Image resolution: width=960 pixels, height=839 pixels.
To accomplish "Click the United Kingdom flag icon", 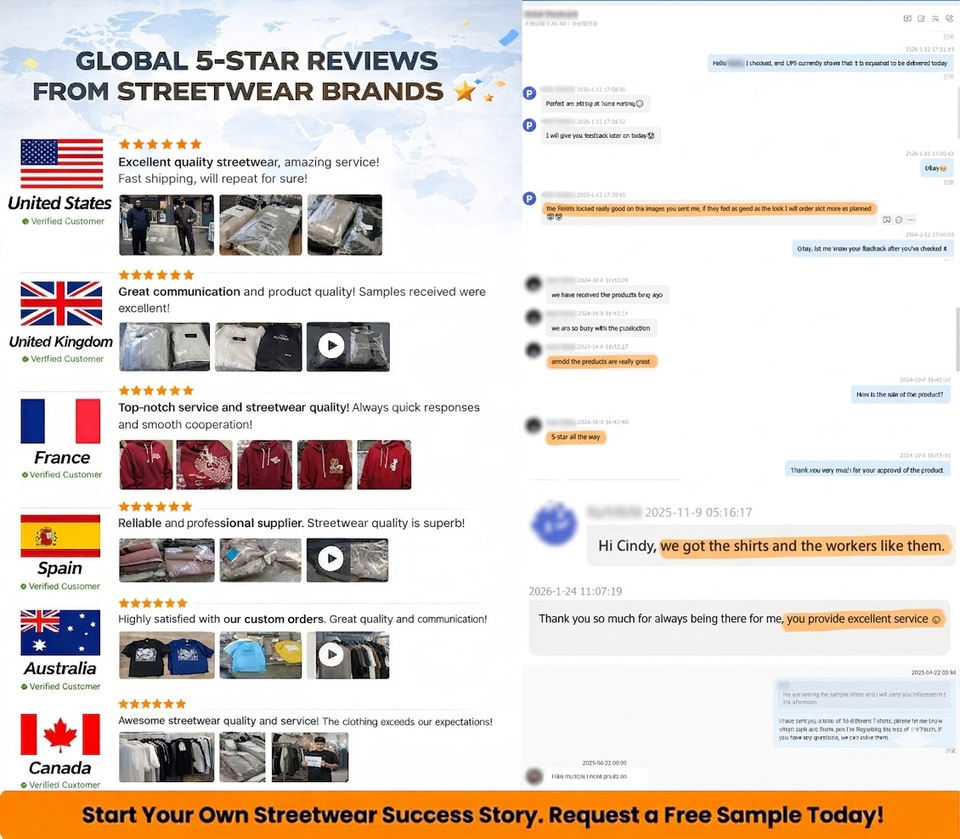I will pos(62,303).
